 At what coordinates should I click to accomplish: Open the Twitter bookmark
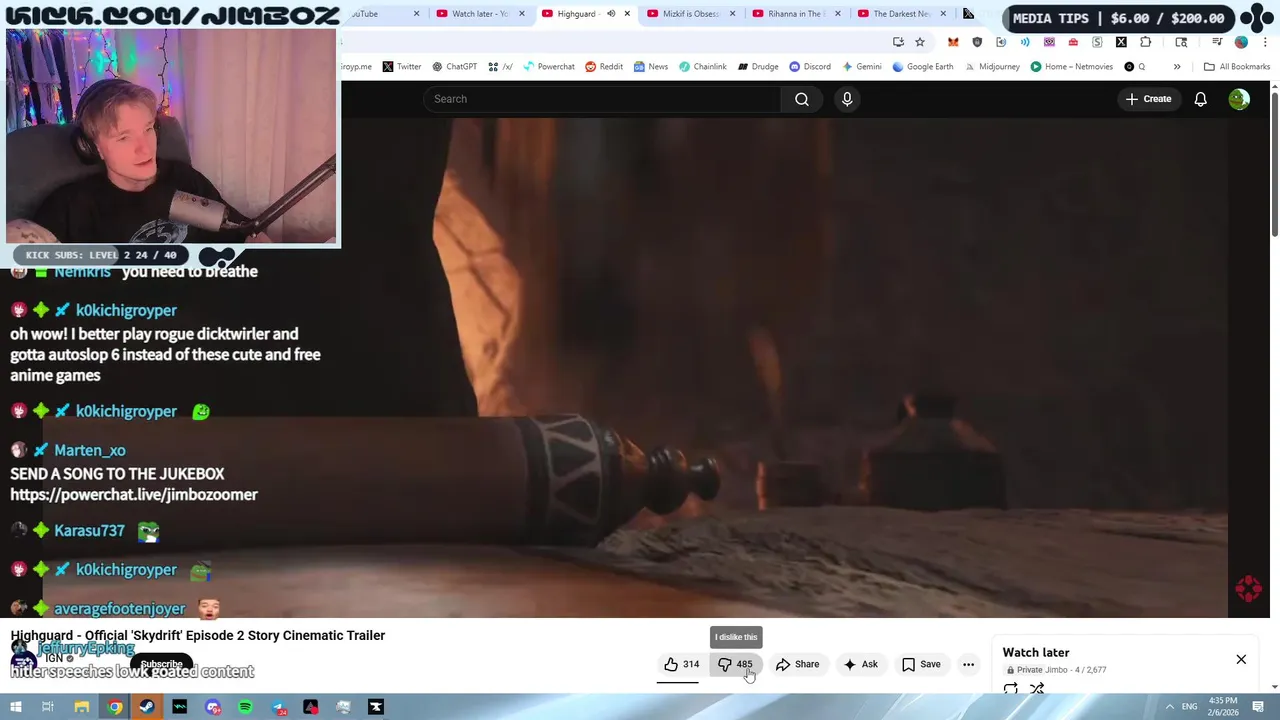[401, 67]
